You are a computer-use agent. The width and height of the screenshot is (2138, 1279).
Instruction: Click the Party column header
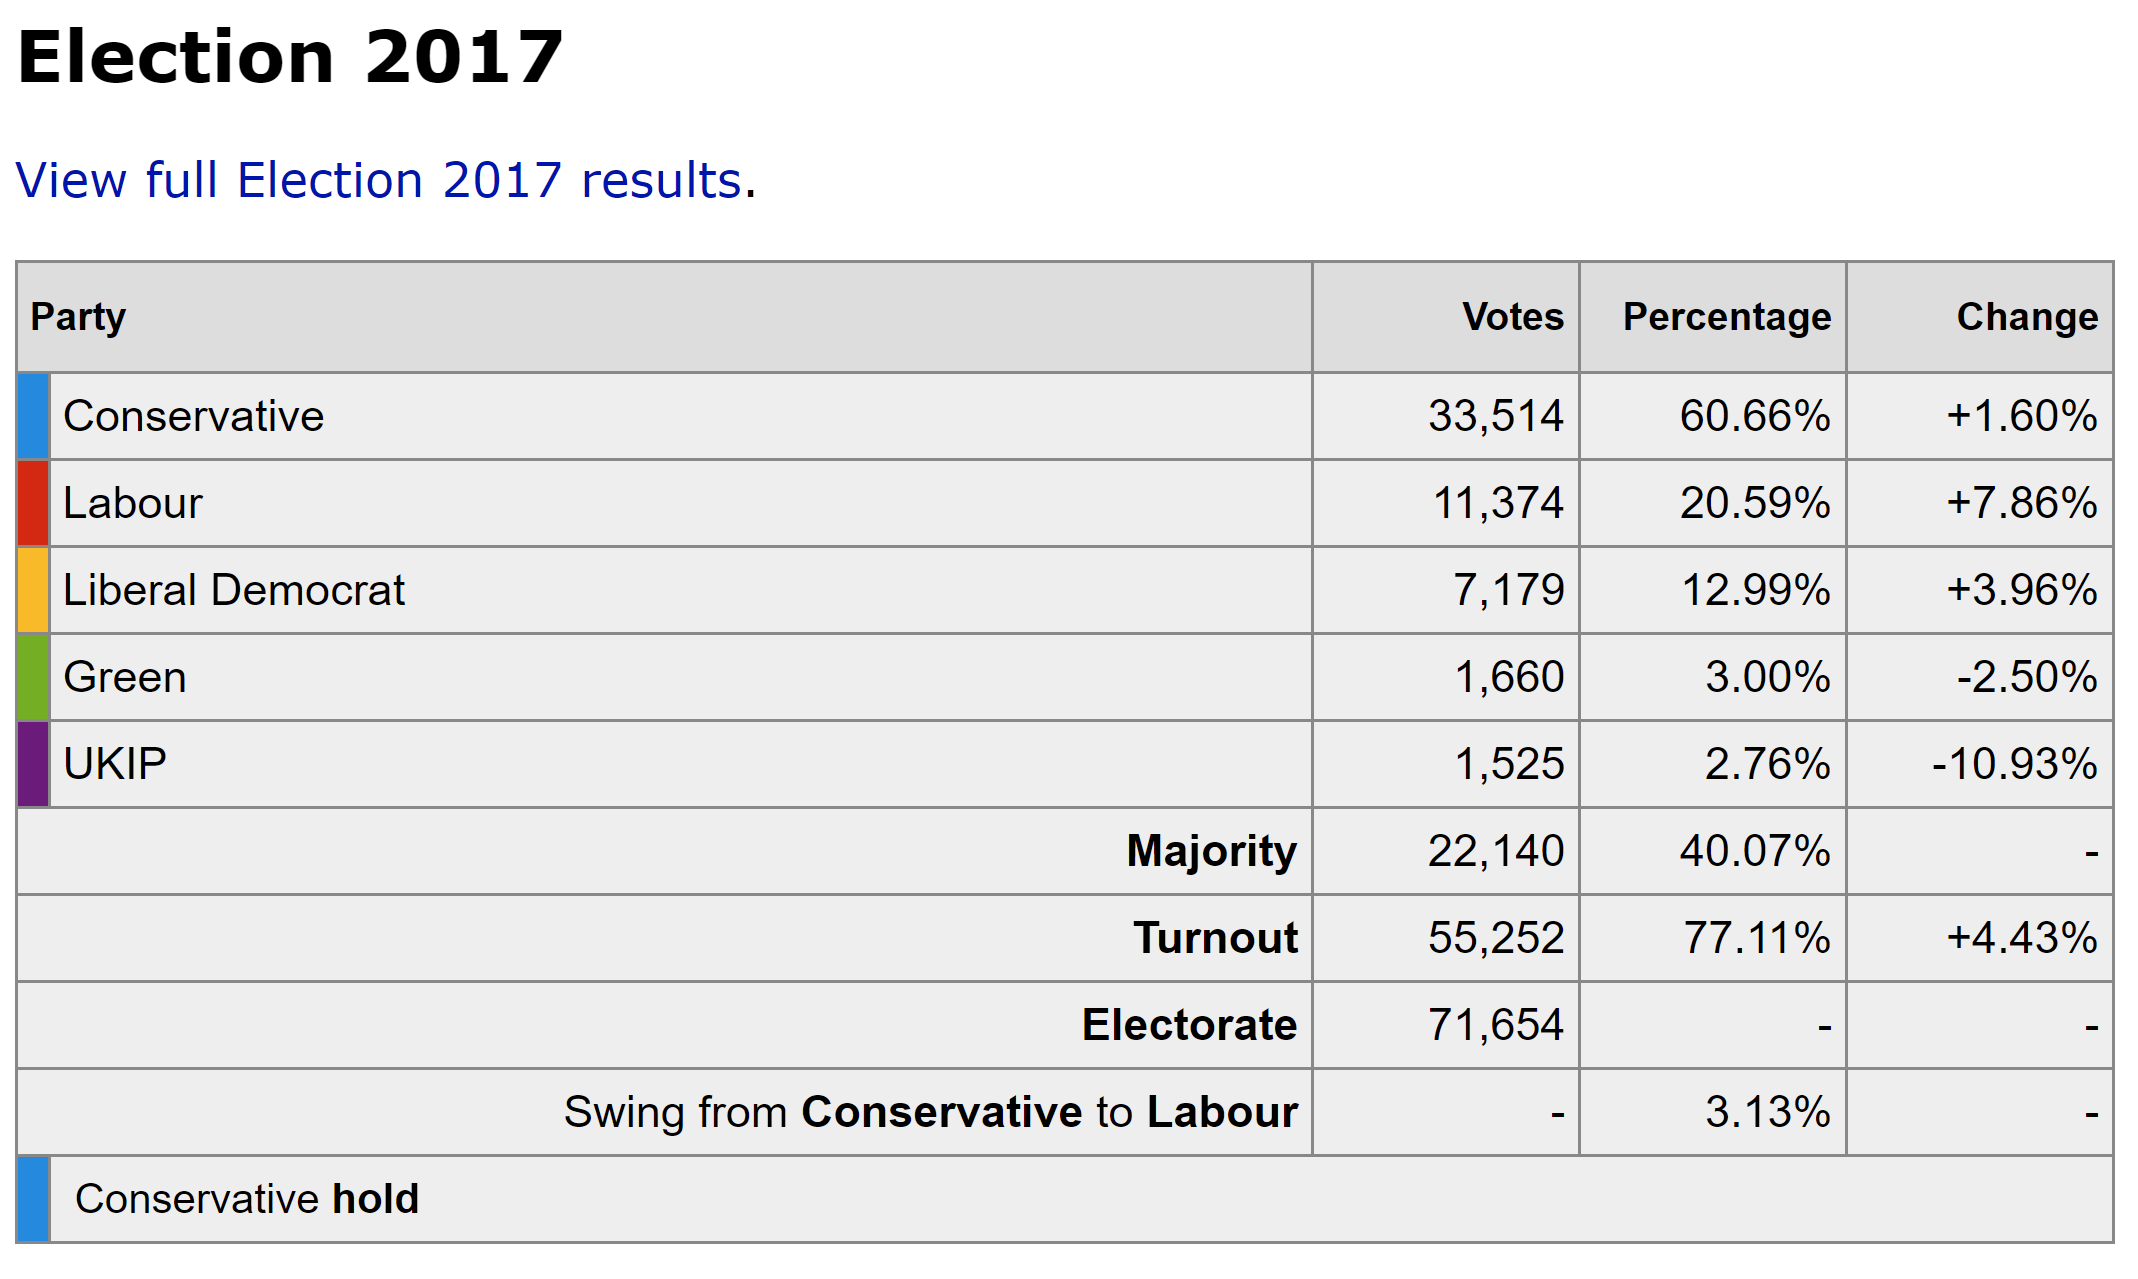point(78,317)
